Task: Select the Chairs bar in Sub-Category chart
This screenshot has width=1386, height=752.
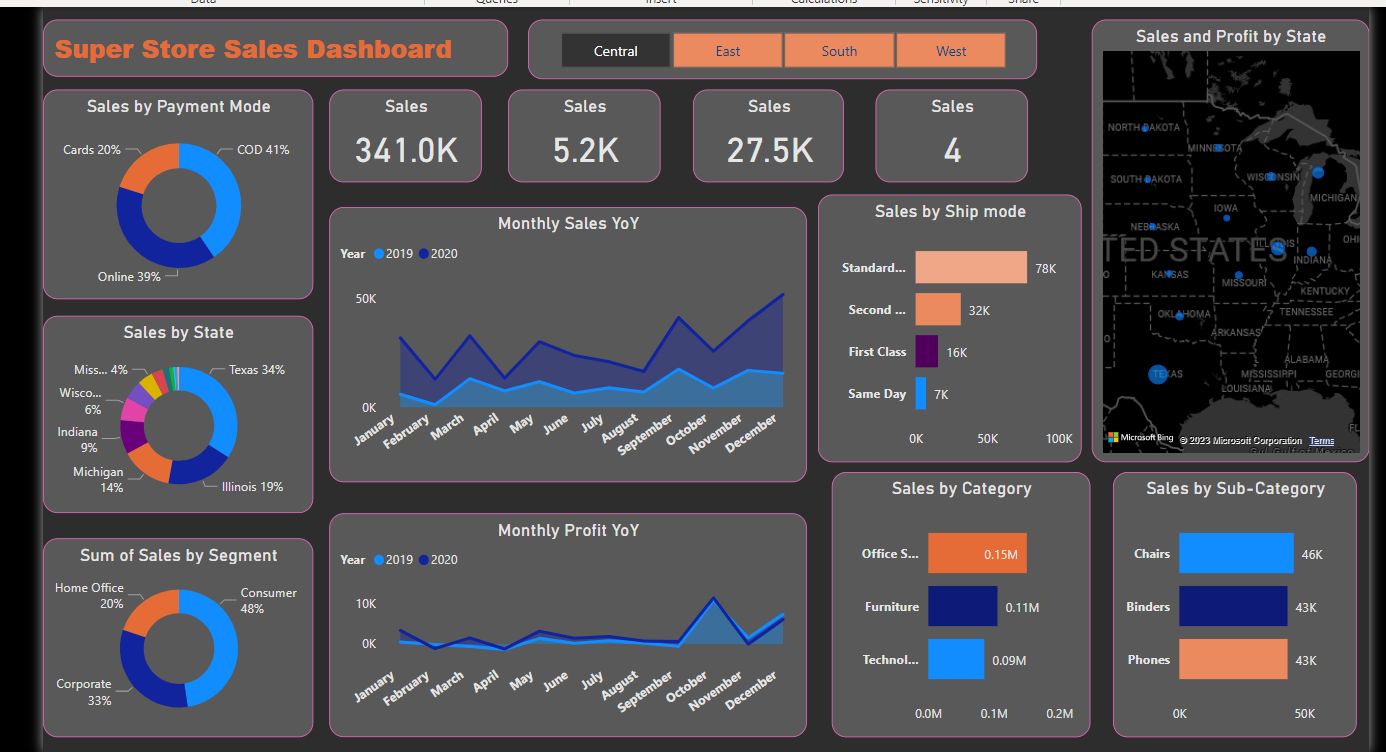Action: [x=1235, y=553]
